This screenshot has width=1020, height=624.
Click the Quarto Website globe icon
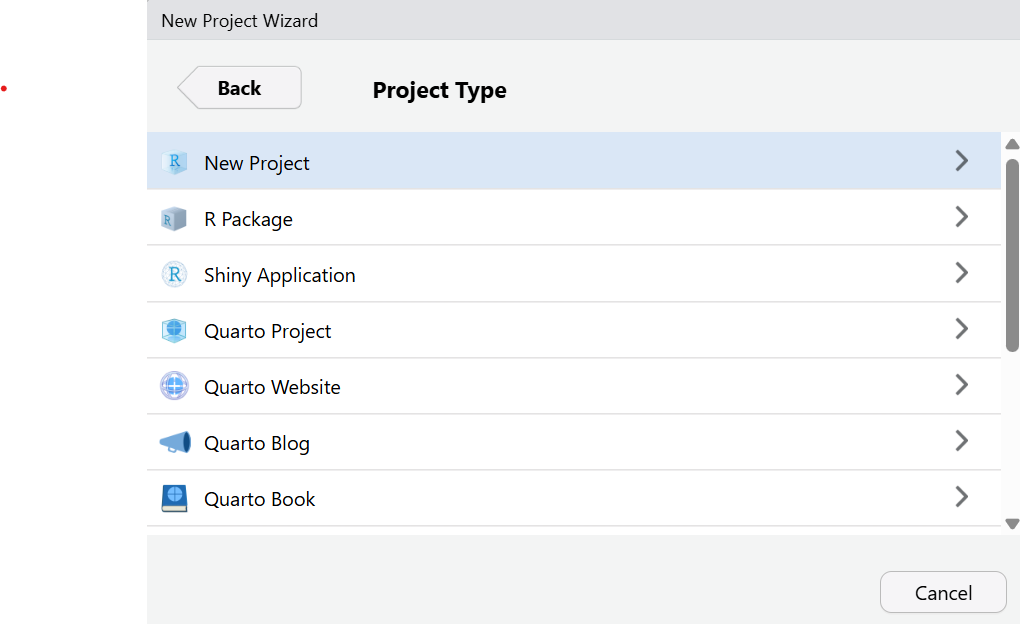tap(174, 386)
